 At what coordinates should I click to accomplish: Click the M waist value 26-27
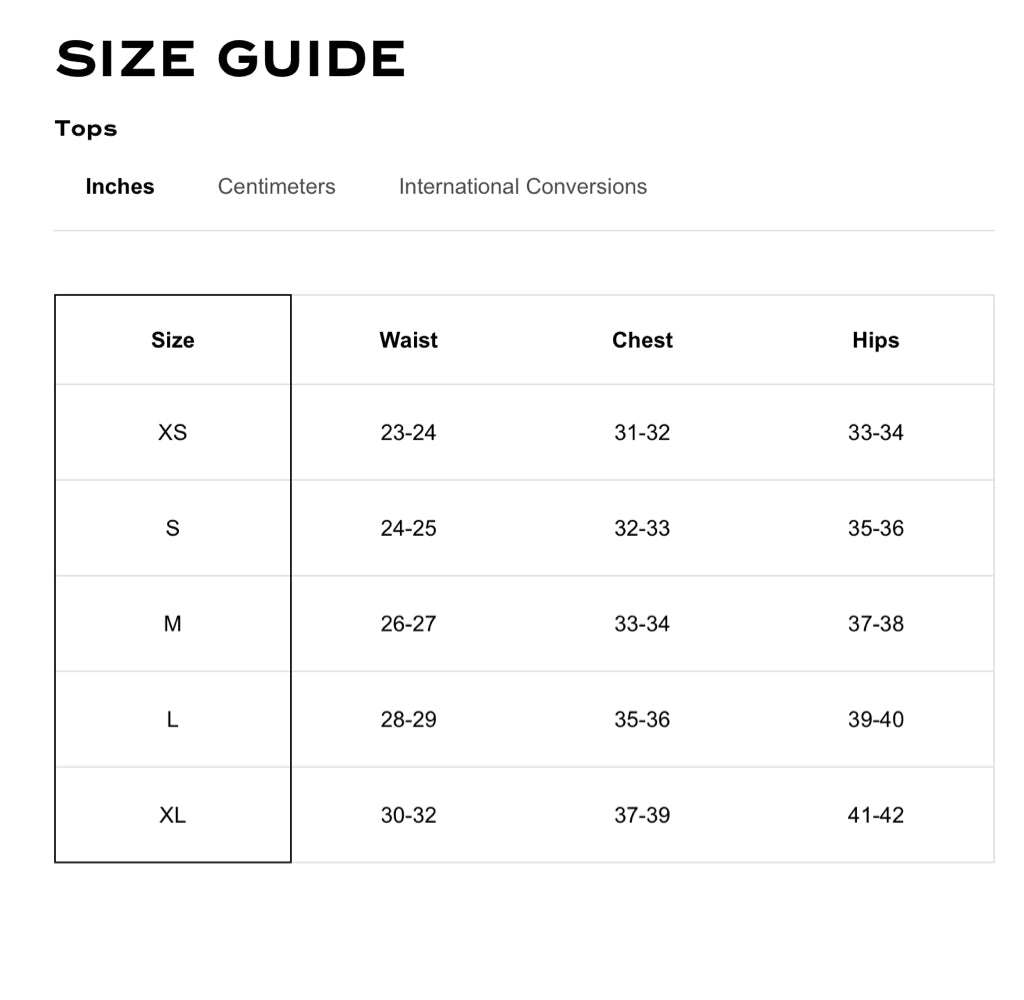408,624
